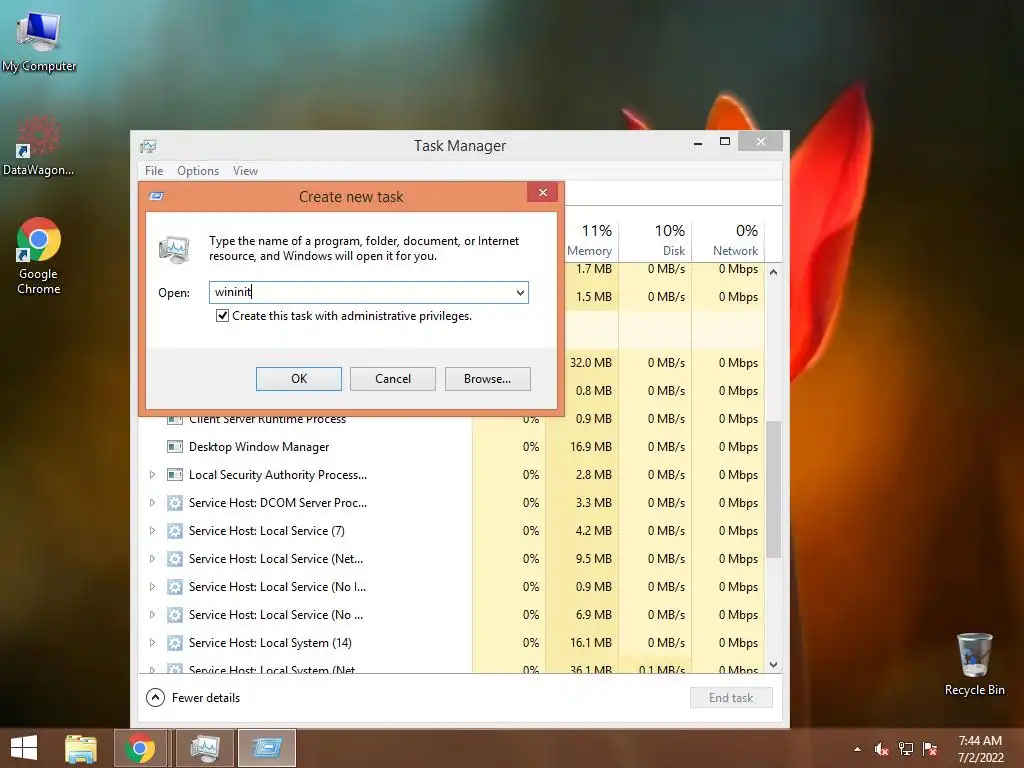Open My Computer desktop icon
The width and height of the screenshot is (1024, 768).
[39, 40]
